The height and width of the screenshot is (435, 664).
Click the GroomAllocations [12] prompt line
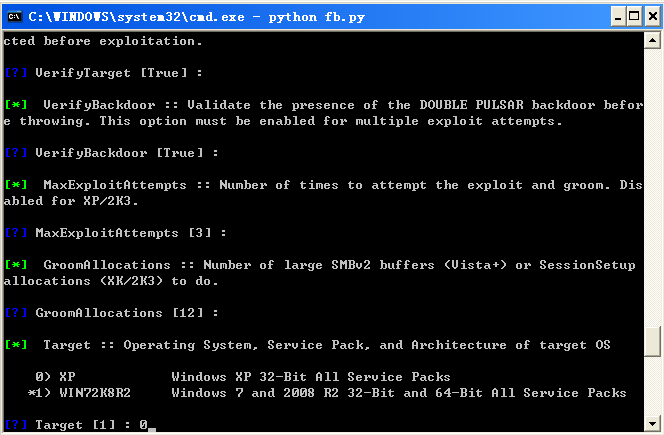tap(111, 313)
